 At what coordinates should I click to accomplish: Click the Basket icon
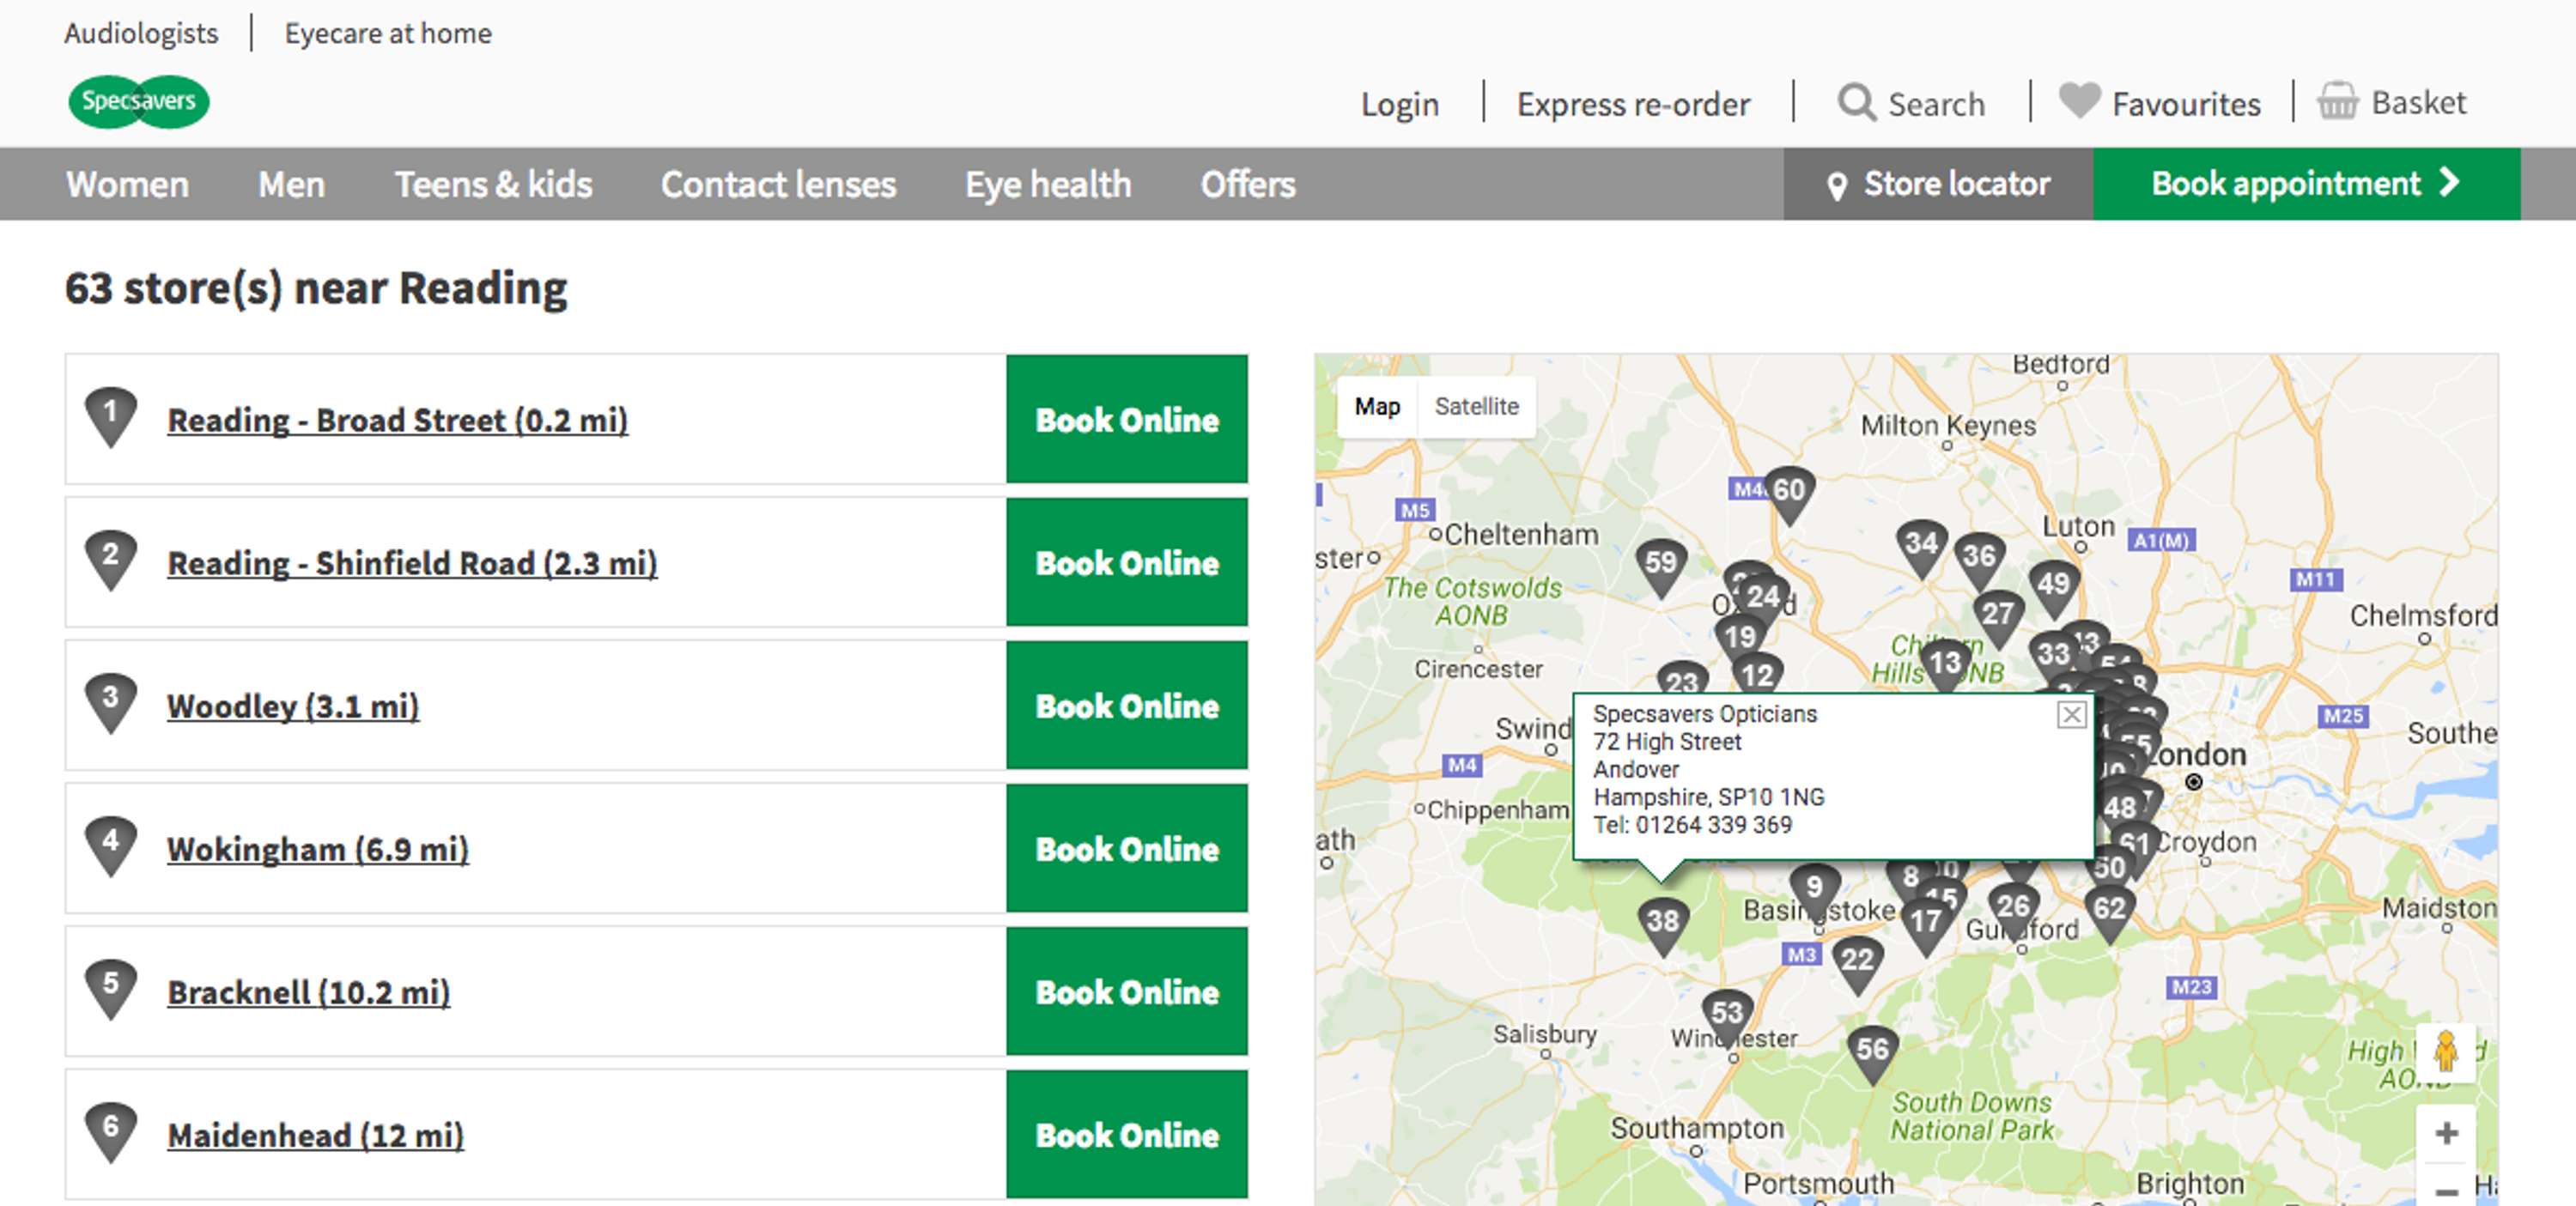(x=2338, y=100)
